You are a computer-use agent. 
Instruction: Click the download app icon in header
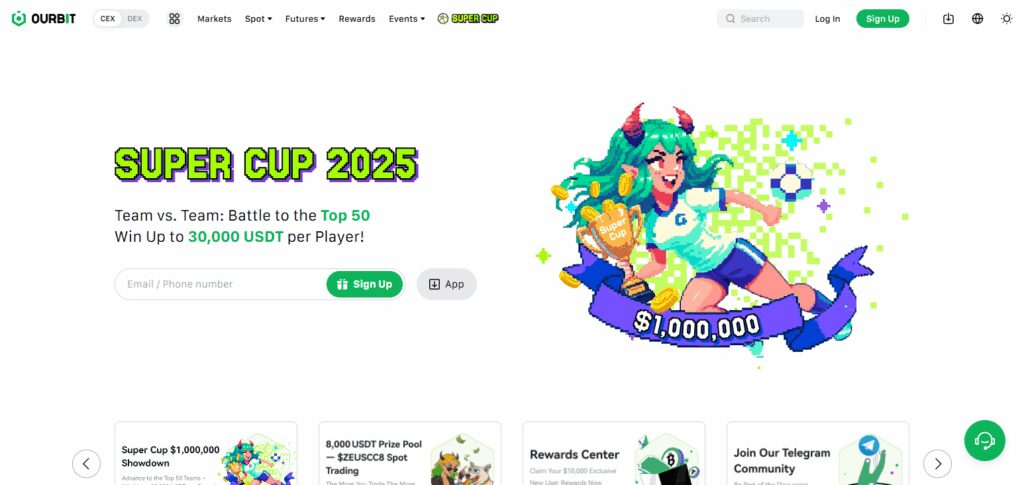(948, 19)
